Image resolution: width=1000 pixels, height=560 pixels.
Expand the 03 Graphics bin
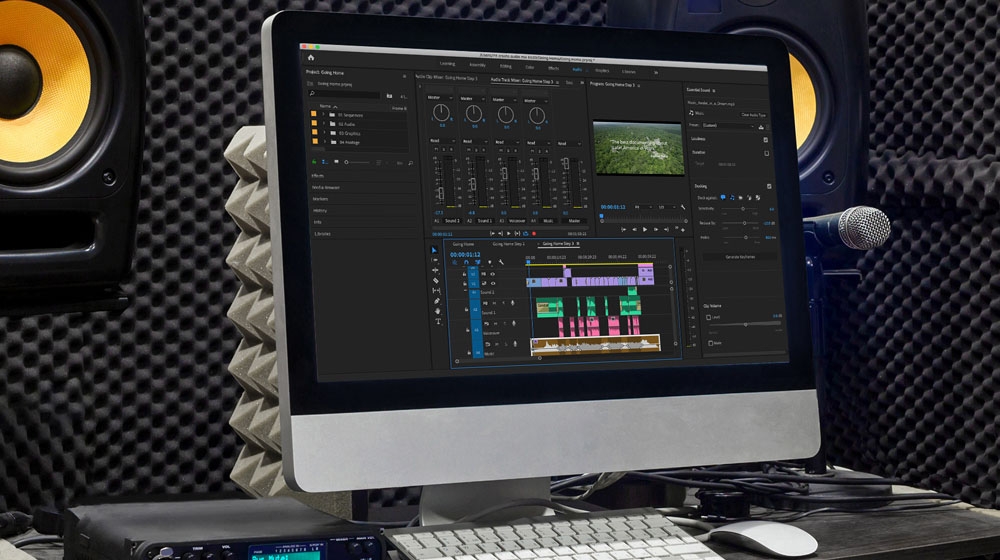[324, 133]
